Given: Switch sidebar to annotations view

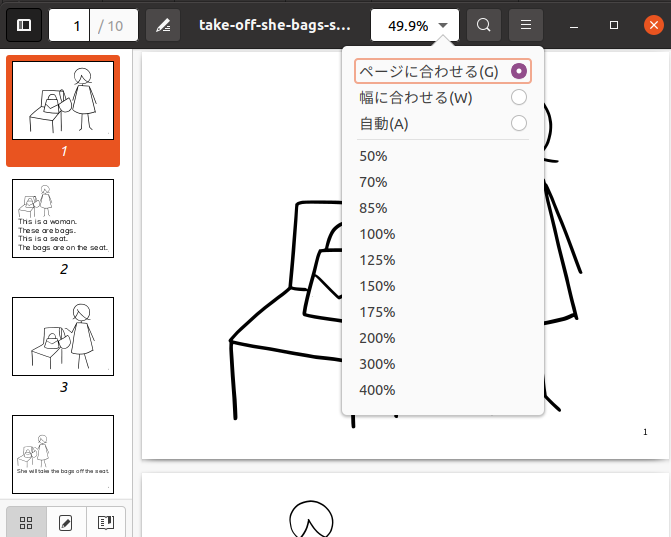Looking at the screenshot, I should click(66, 522).
